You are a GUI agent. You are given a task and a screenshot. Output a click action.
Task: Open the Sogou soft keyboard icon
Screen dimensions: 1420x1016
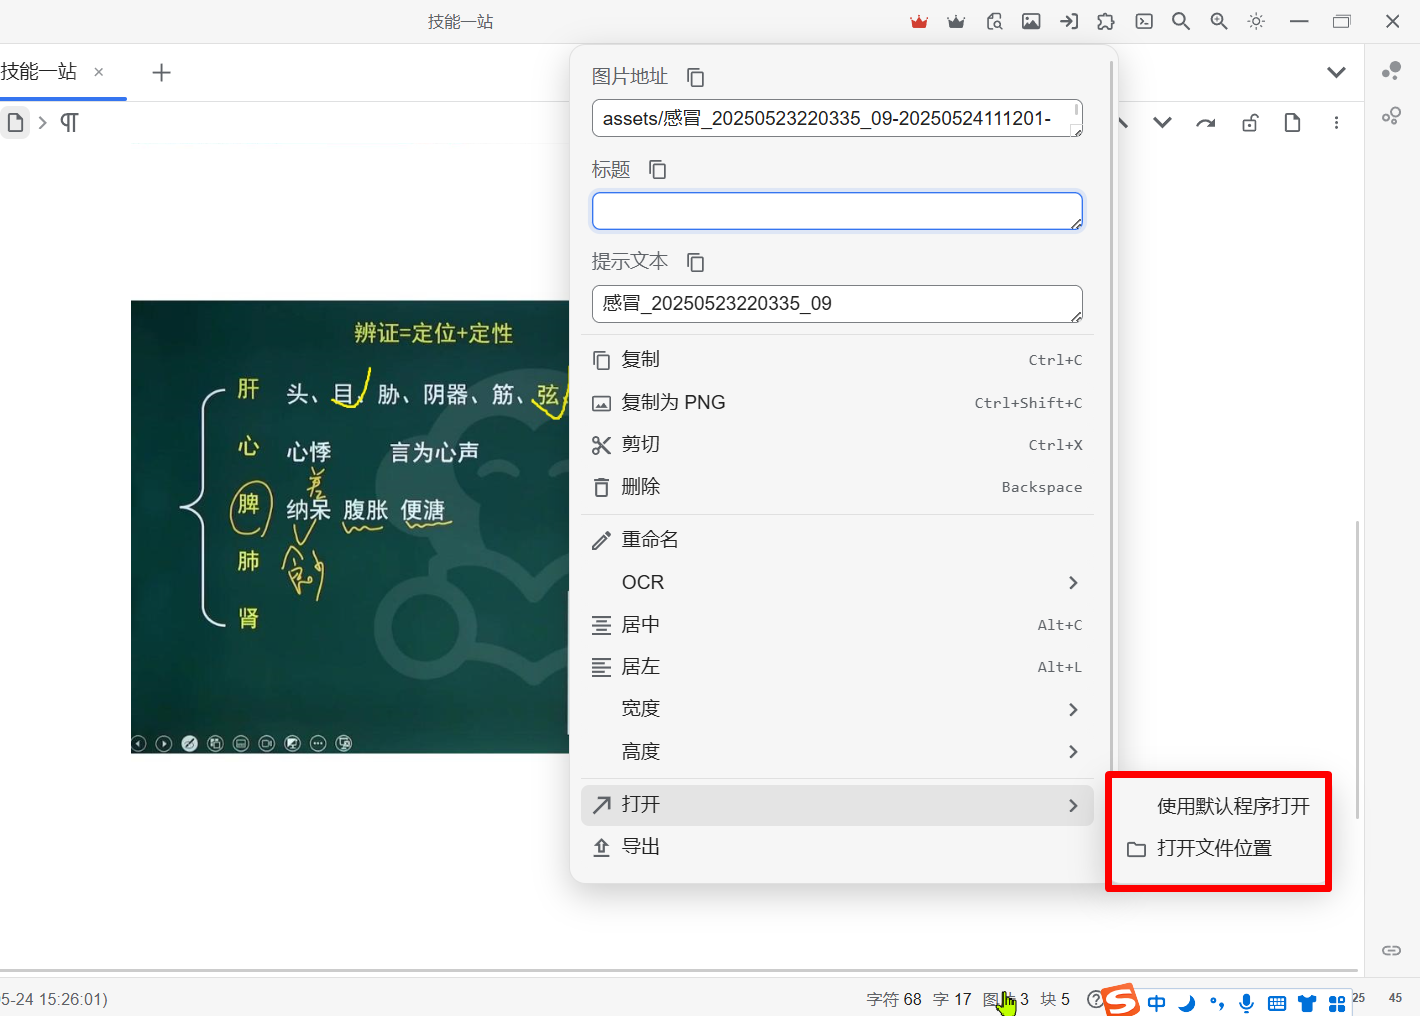[1277, 1003]
